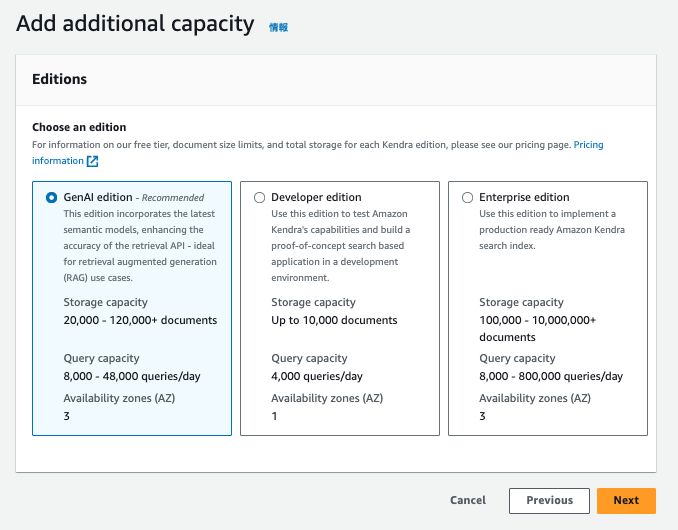The width and height of the screenshot is (678, 530).
Task: Open the info link next to page title
Action: tap(278, 28)
